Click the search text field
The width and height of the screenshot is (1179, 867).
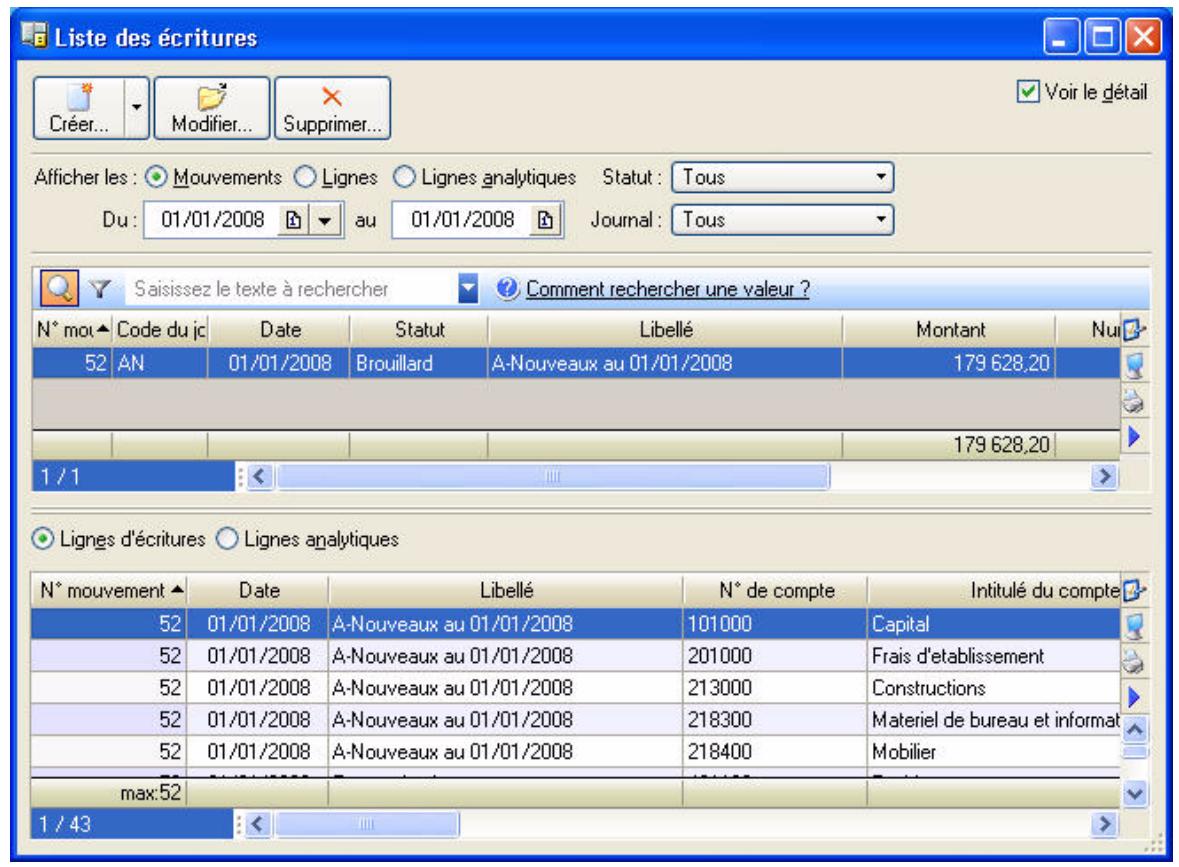click(x=290, y=289)
